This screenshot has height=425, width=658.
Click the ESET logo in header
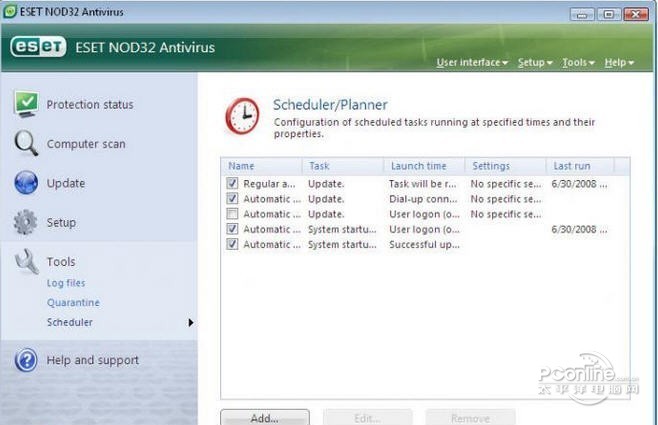38,47
